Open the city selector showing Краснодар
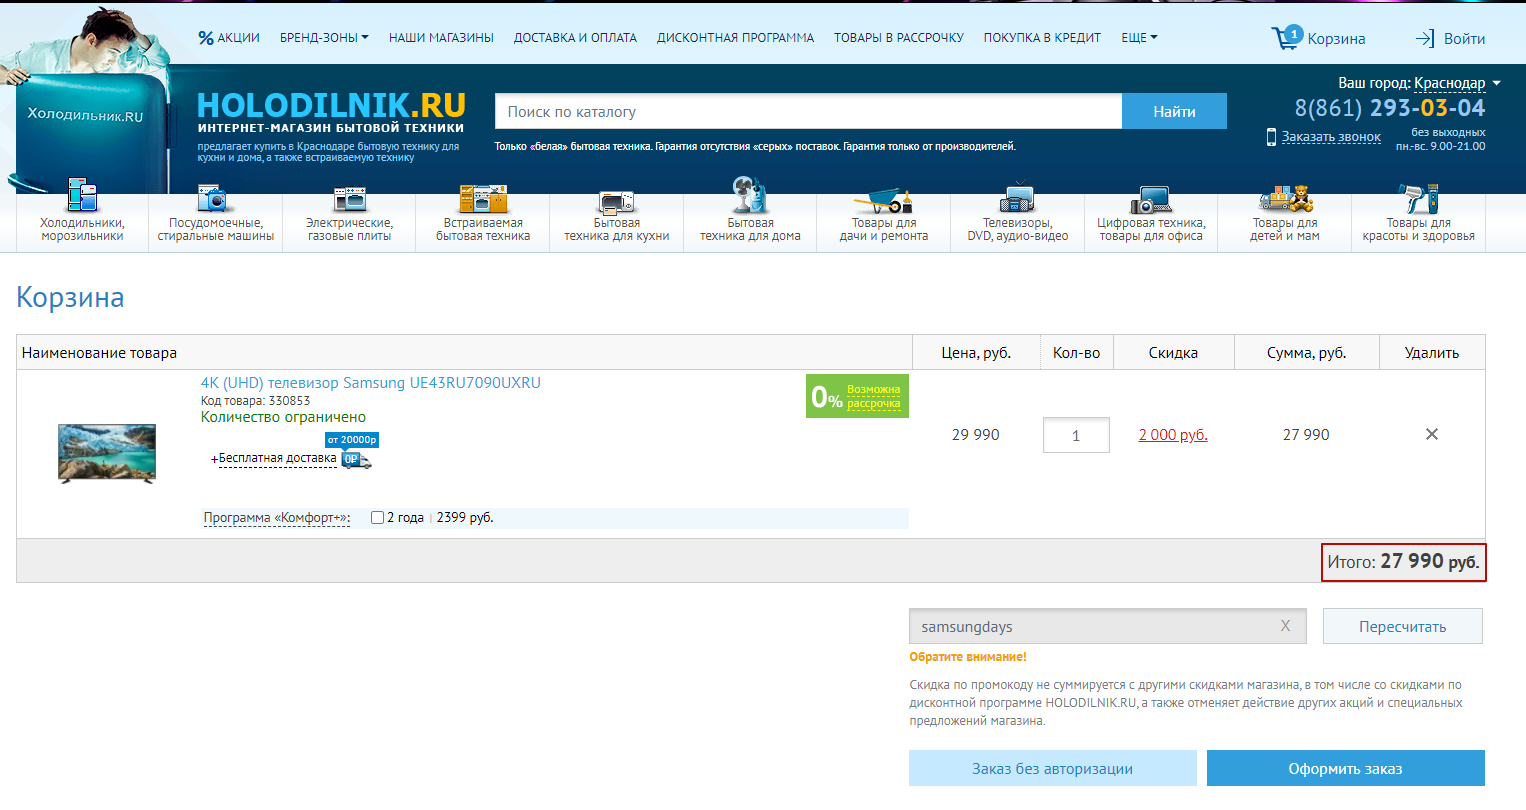1526x810 pixels. click(1456, 83)
